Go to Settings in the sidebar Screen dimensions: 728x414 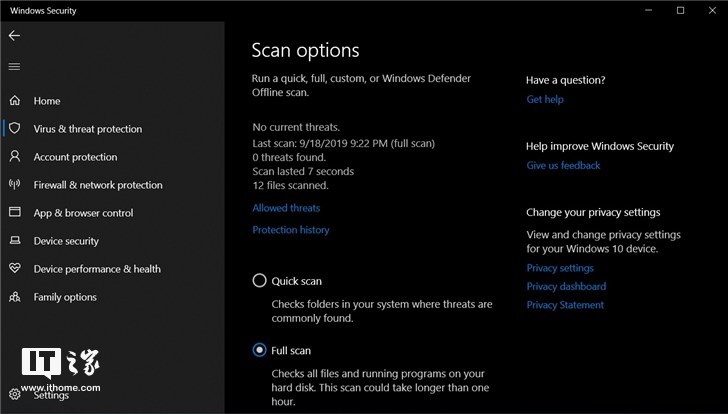tap(50, 395)
